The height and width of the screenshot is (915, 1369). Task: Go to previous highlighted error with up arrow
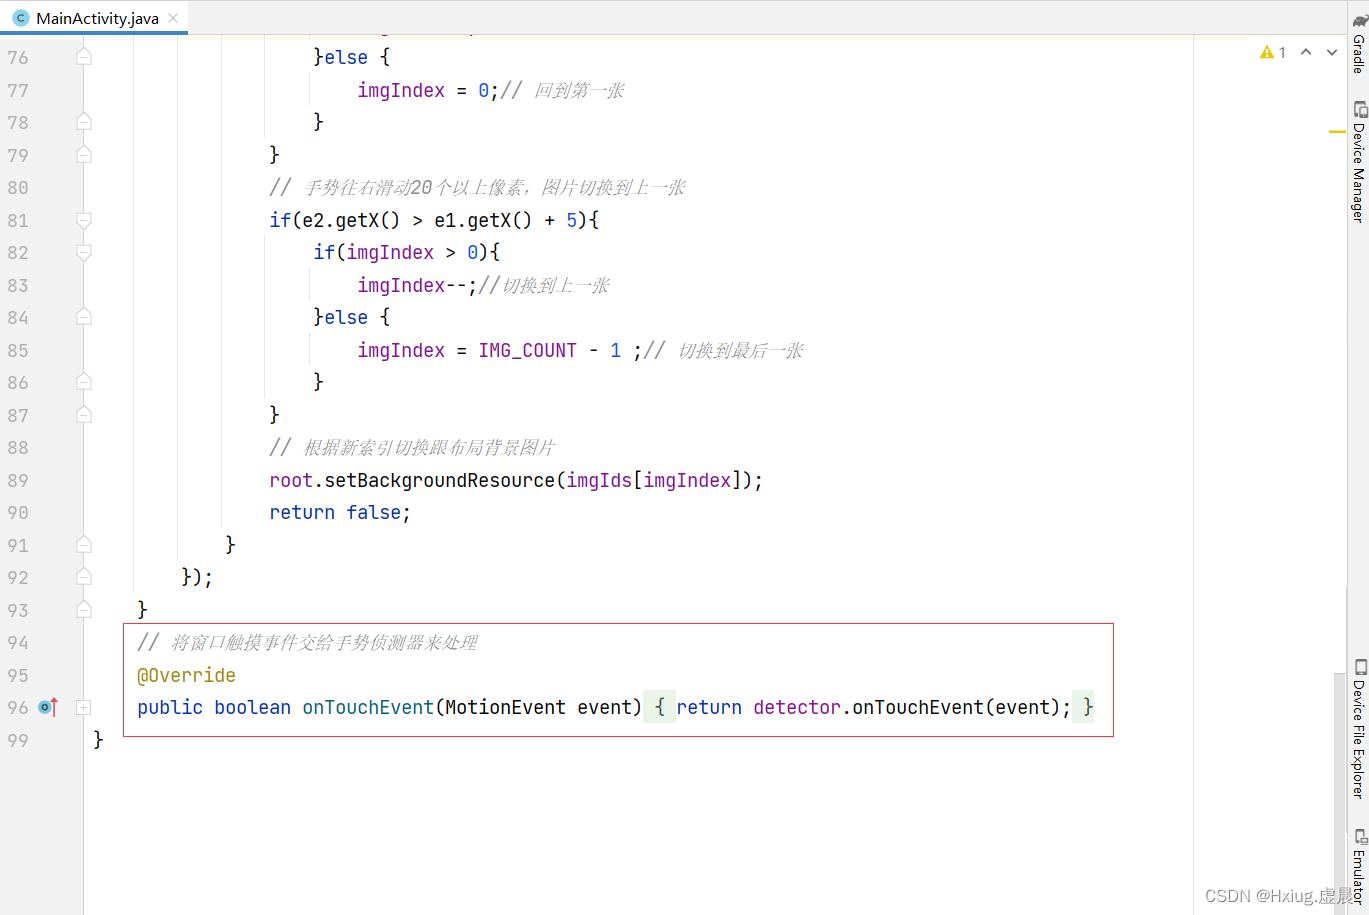1306,52
